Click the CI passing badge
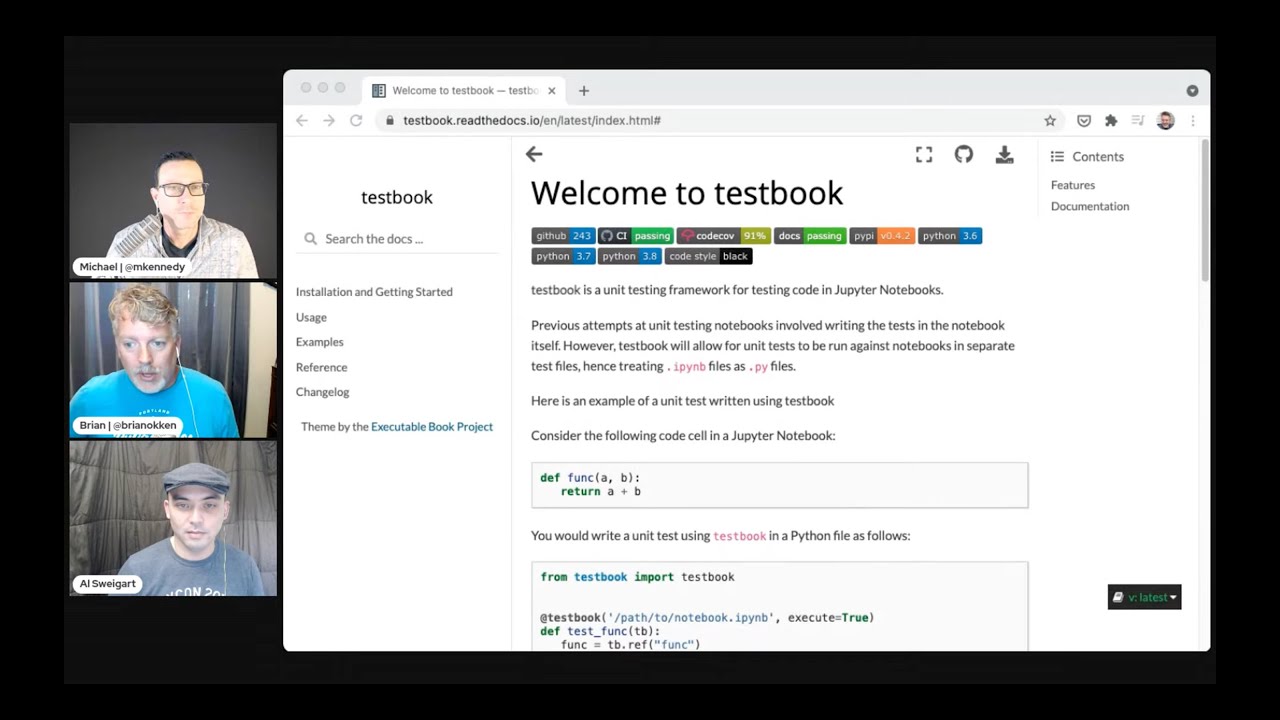 635,236
